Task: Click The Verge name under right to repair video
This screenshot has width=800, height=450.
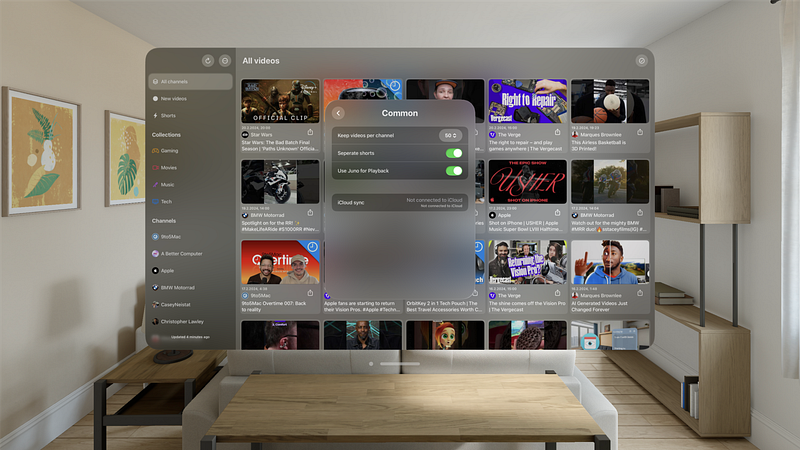Action: click(509, 135)
